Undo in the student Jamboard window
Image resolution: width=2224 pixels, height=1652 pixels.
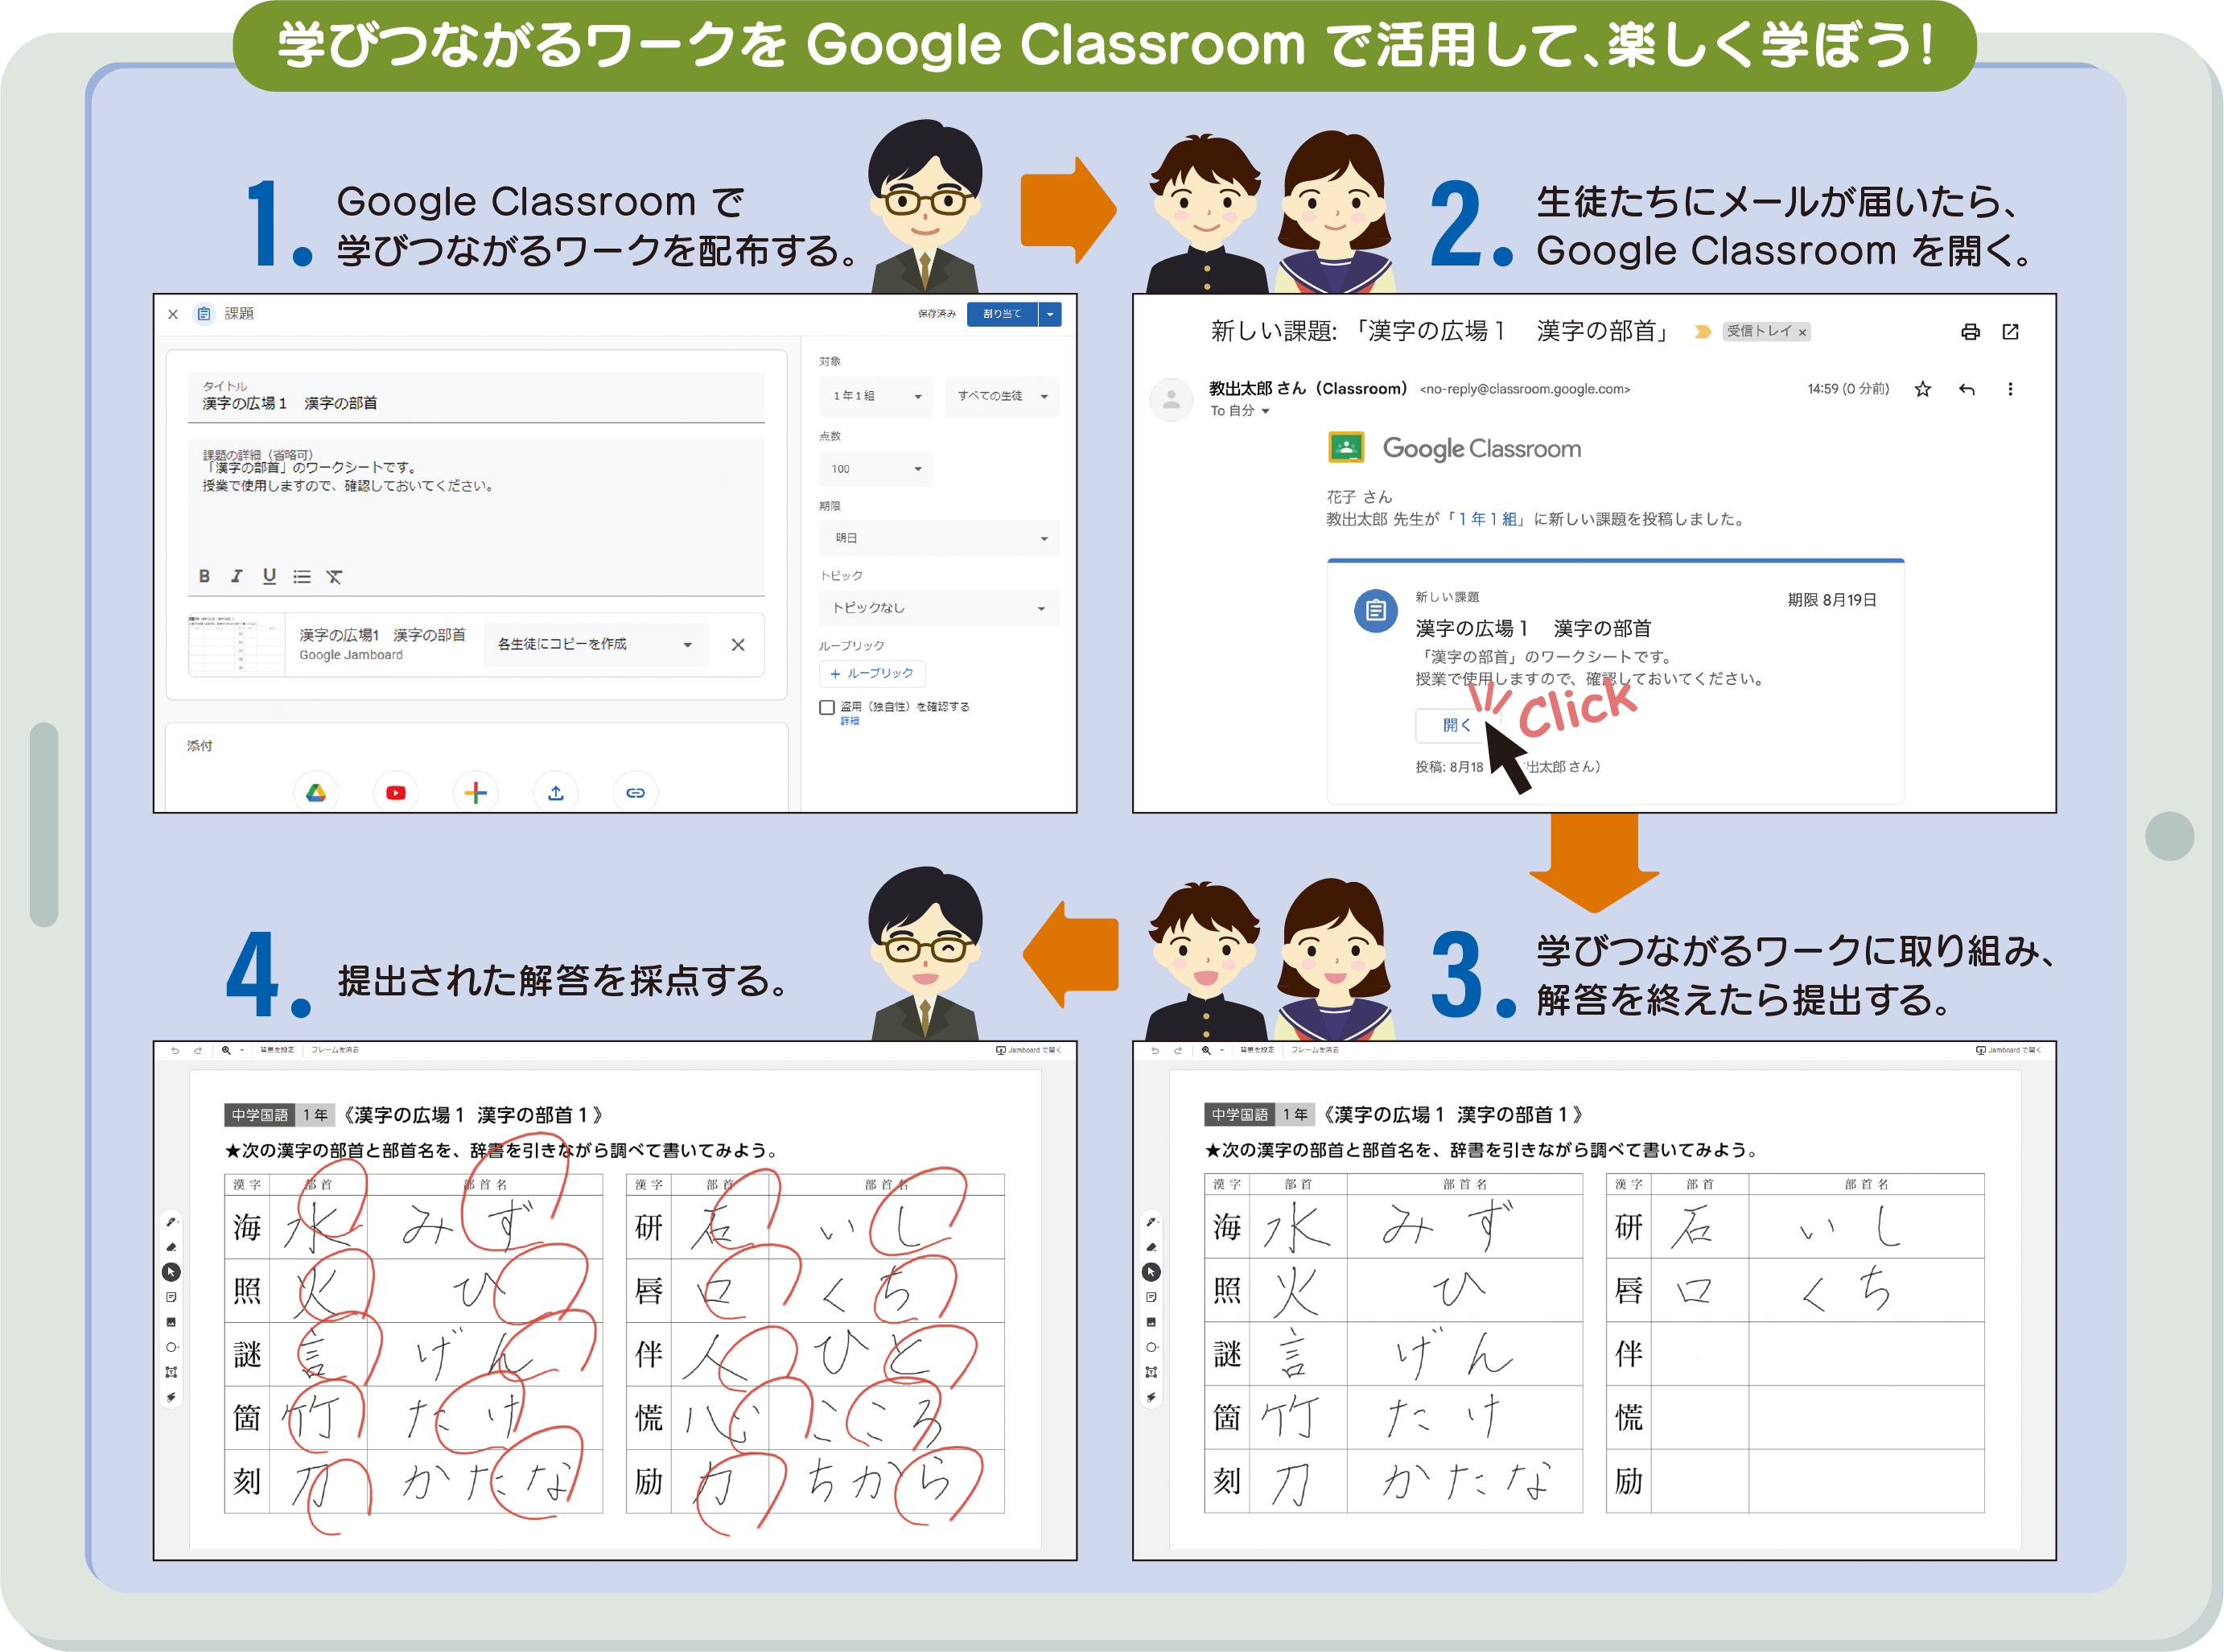click(x=1155, y=1050)
